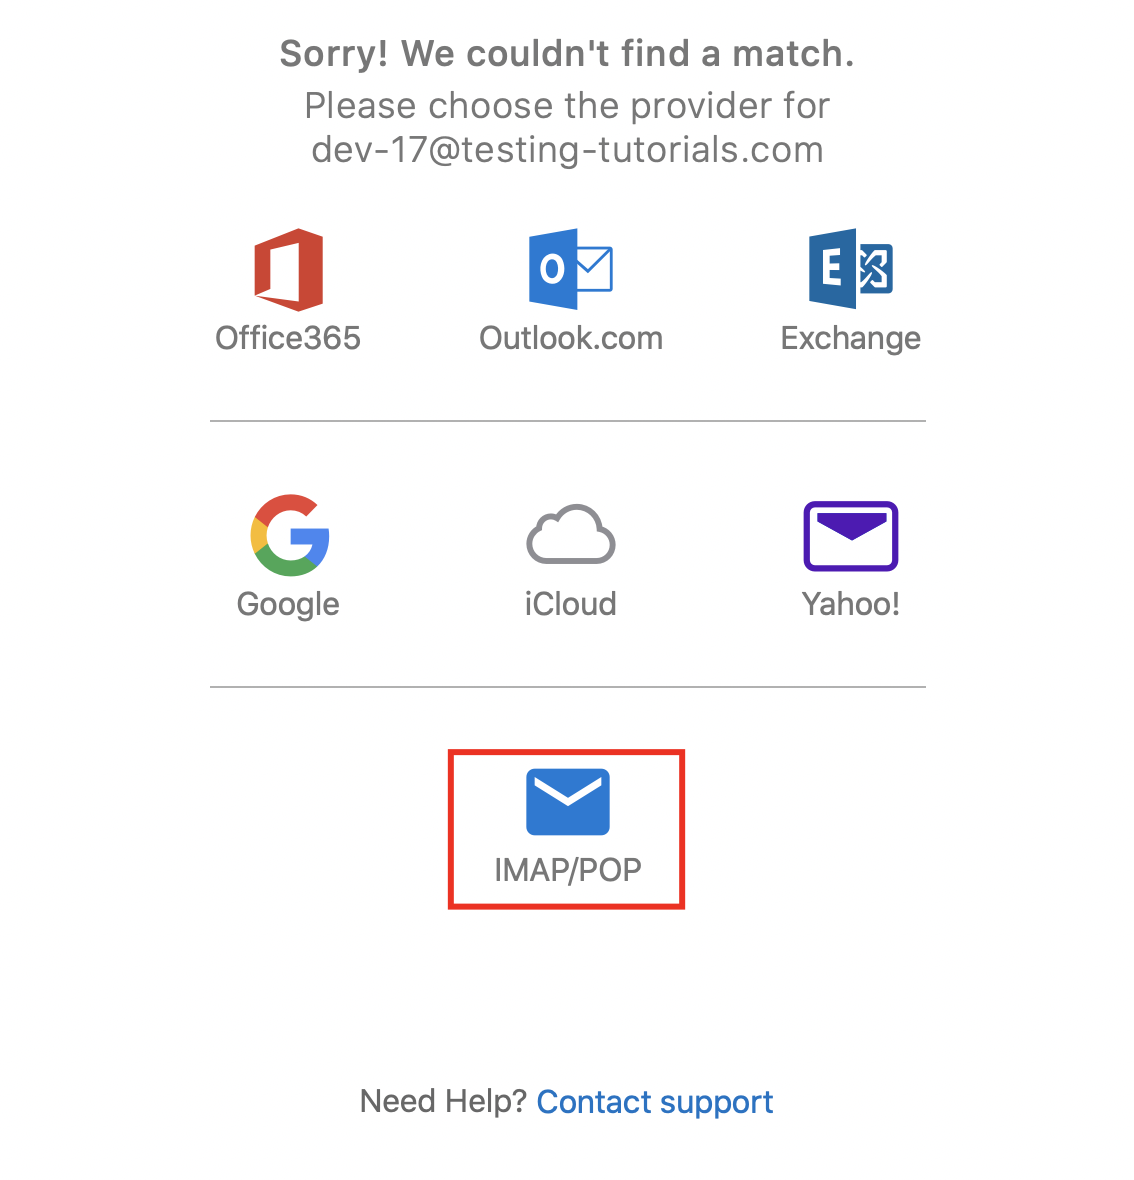Screen dimensions: 1134x1180
Task: Click the blue IMAP/POP envelope icon
Action: (x=567, y=801)
